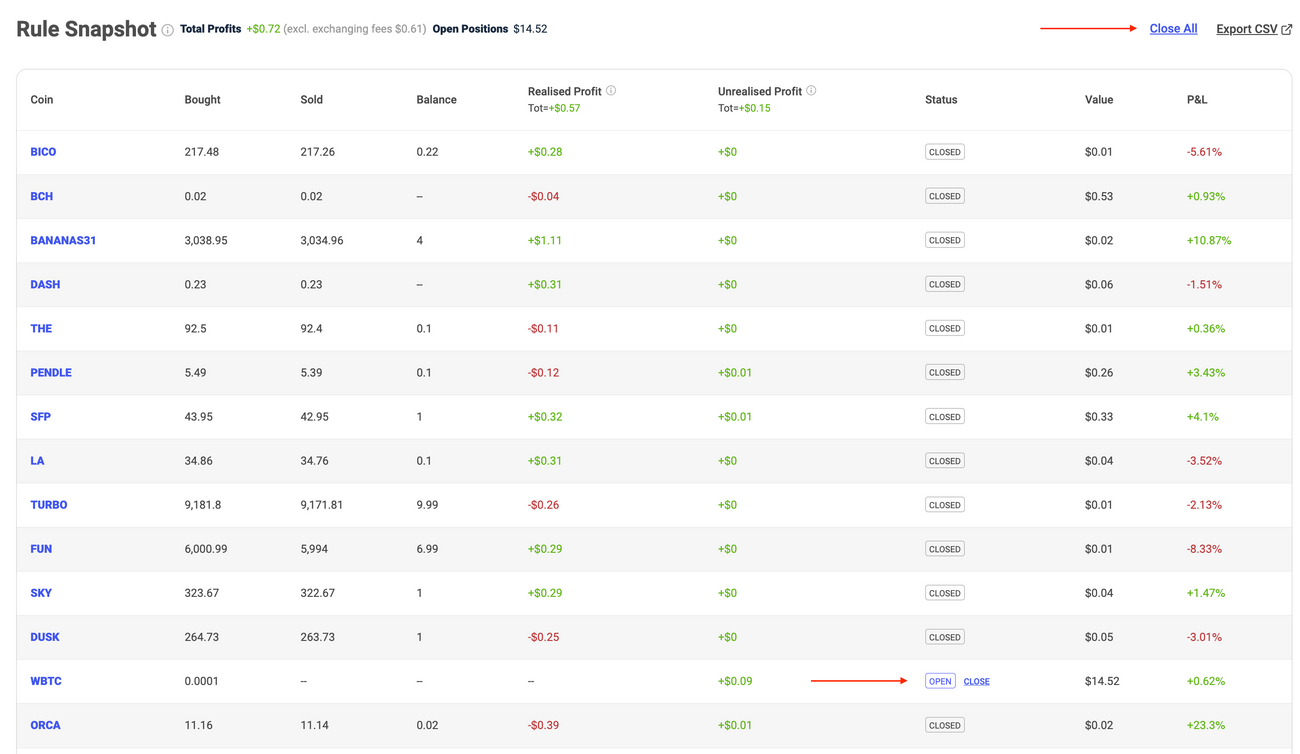
Task: Select the FUN coin link
Action: [41, 548]
